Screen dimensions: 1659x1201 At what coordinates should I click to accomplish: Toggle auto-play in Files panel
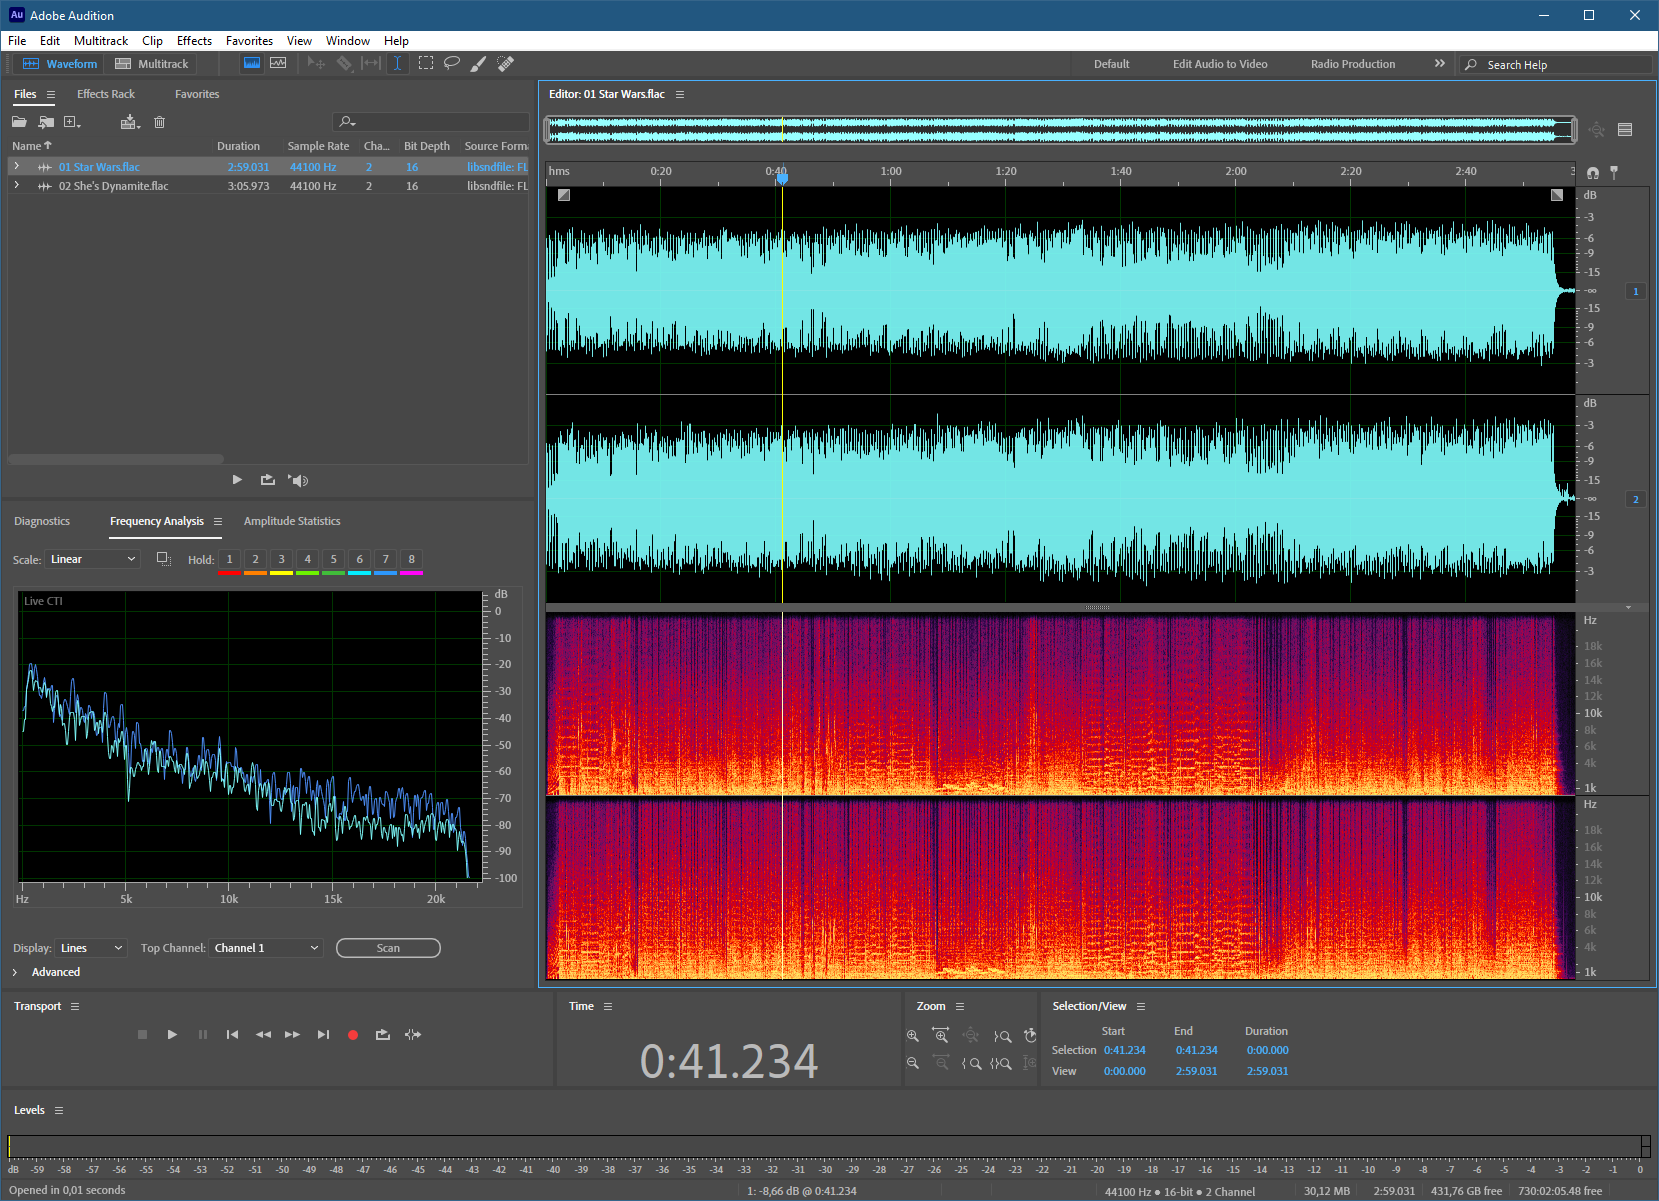298,480
